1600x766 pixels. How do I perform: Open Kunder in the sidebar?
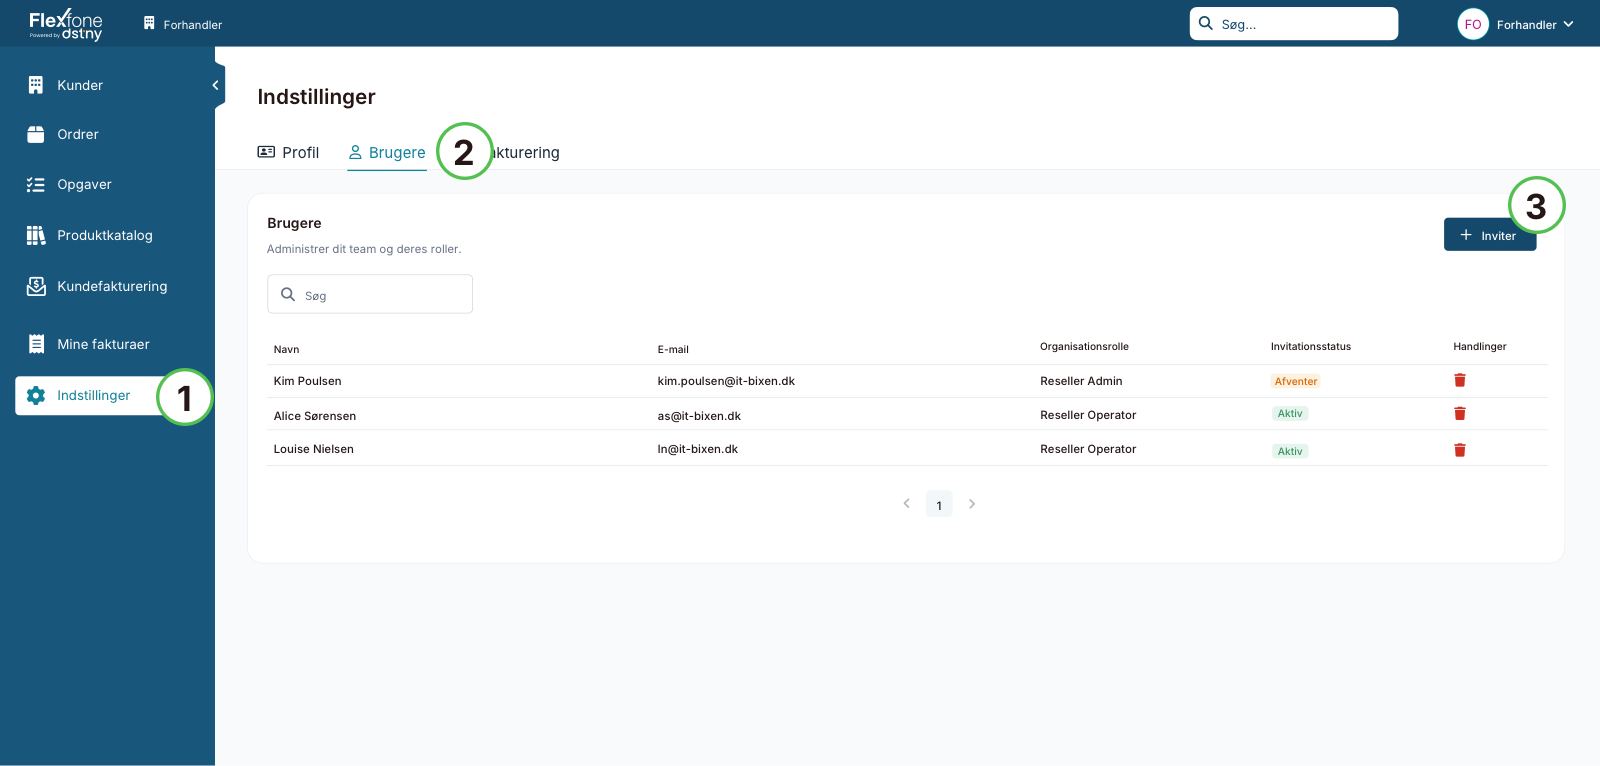coord(80,85)
